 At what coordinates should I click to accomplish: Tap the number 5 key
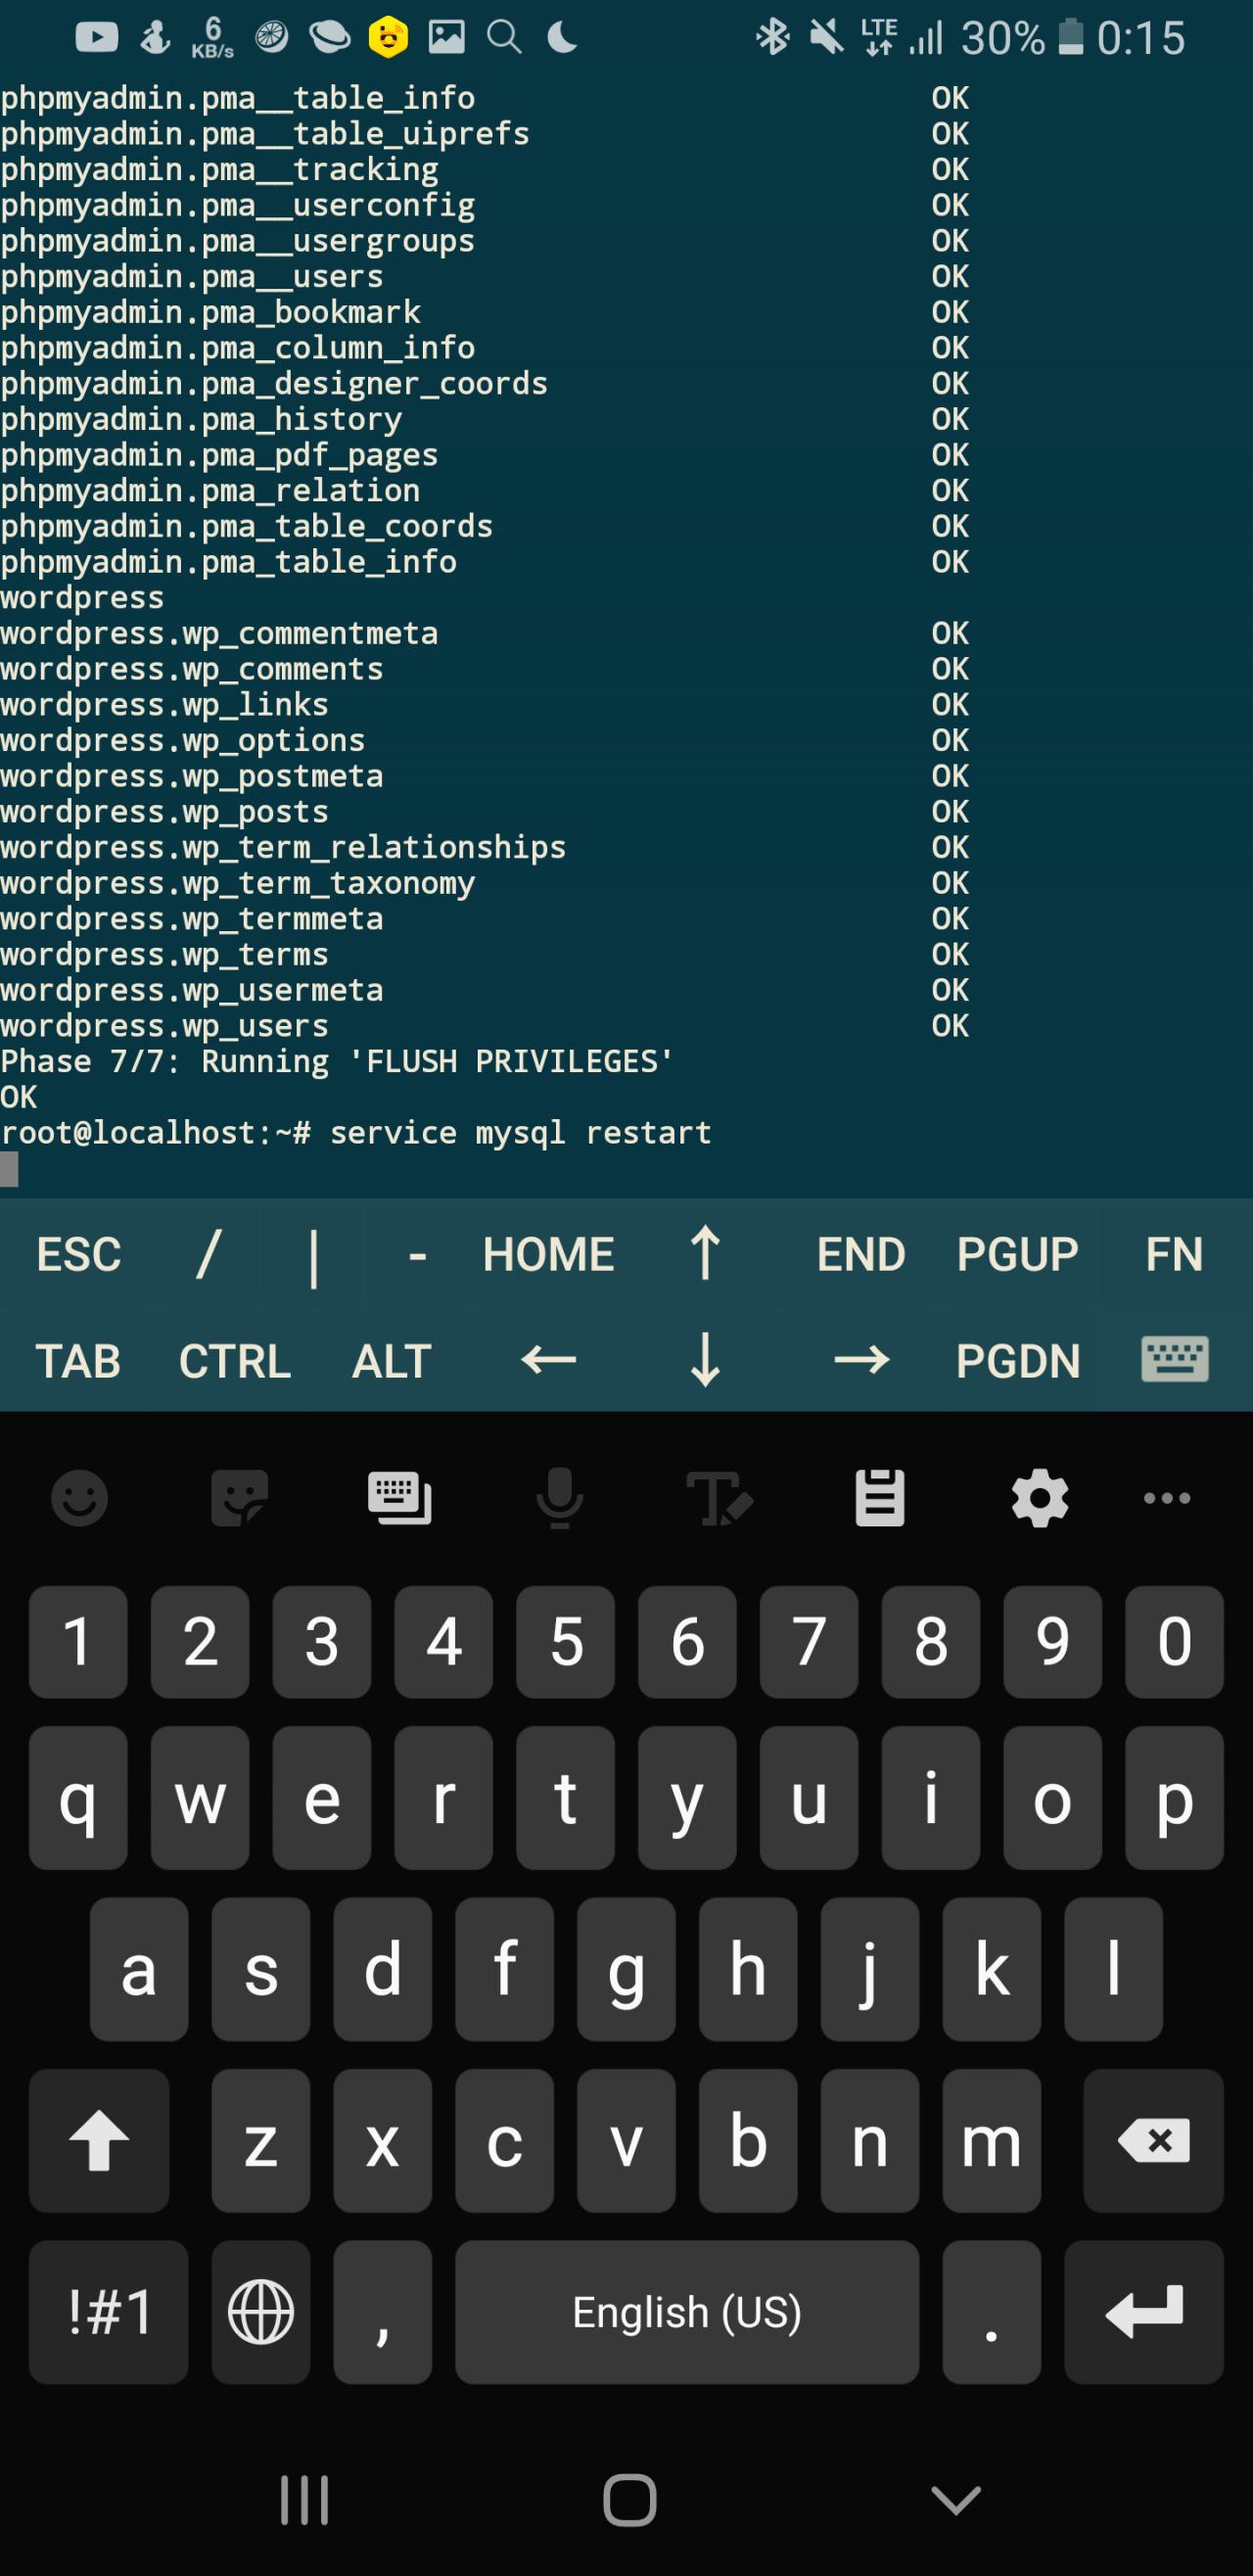(566, 1642)
